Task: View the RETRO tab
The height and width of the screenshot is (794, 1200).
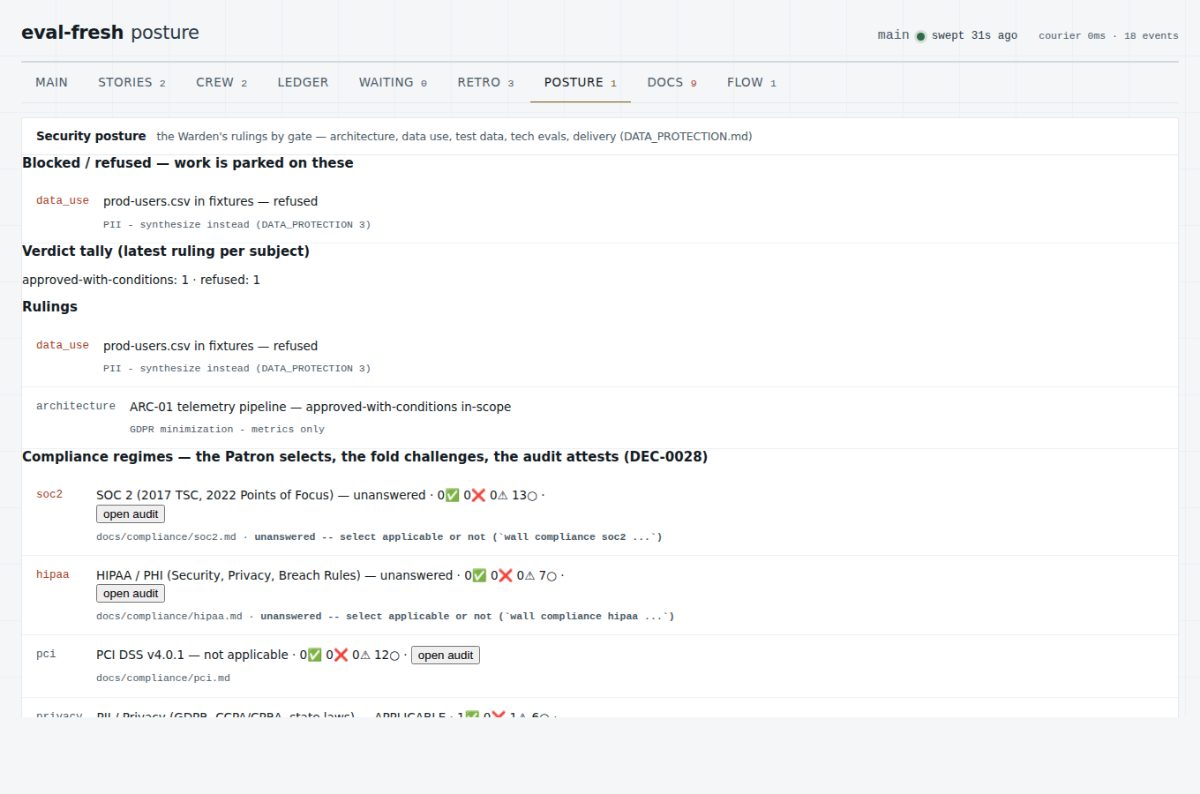Action: (x=486, y=82)
